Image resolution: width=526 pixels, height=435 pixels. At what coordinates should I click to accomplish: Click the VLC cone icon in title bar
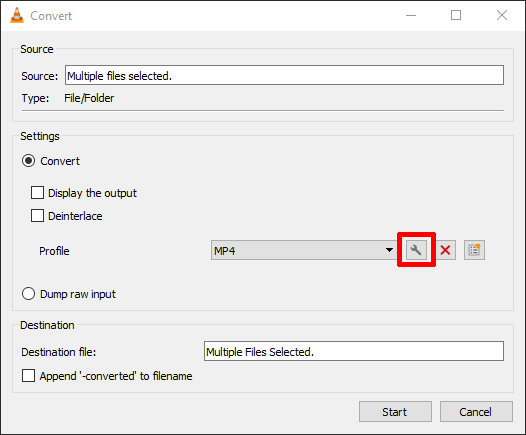(17, 15)
